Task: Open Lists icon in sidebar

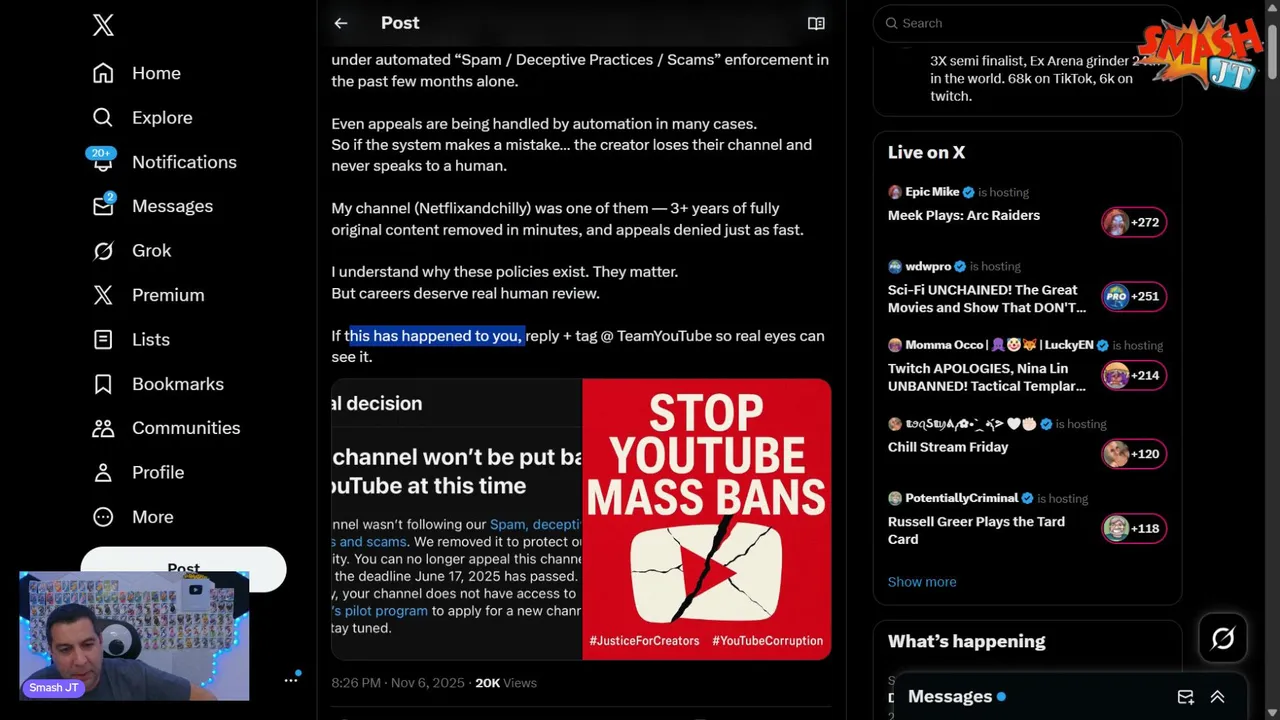Action: coord(103,339)
